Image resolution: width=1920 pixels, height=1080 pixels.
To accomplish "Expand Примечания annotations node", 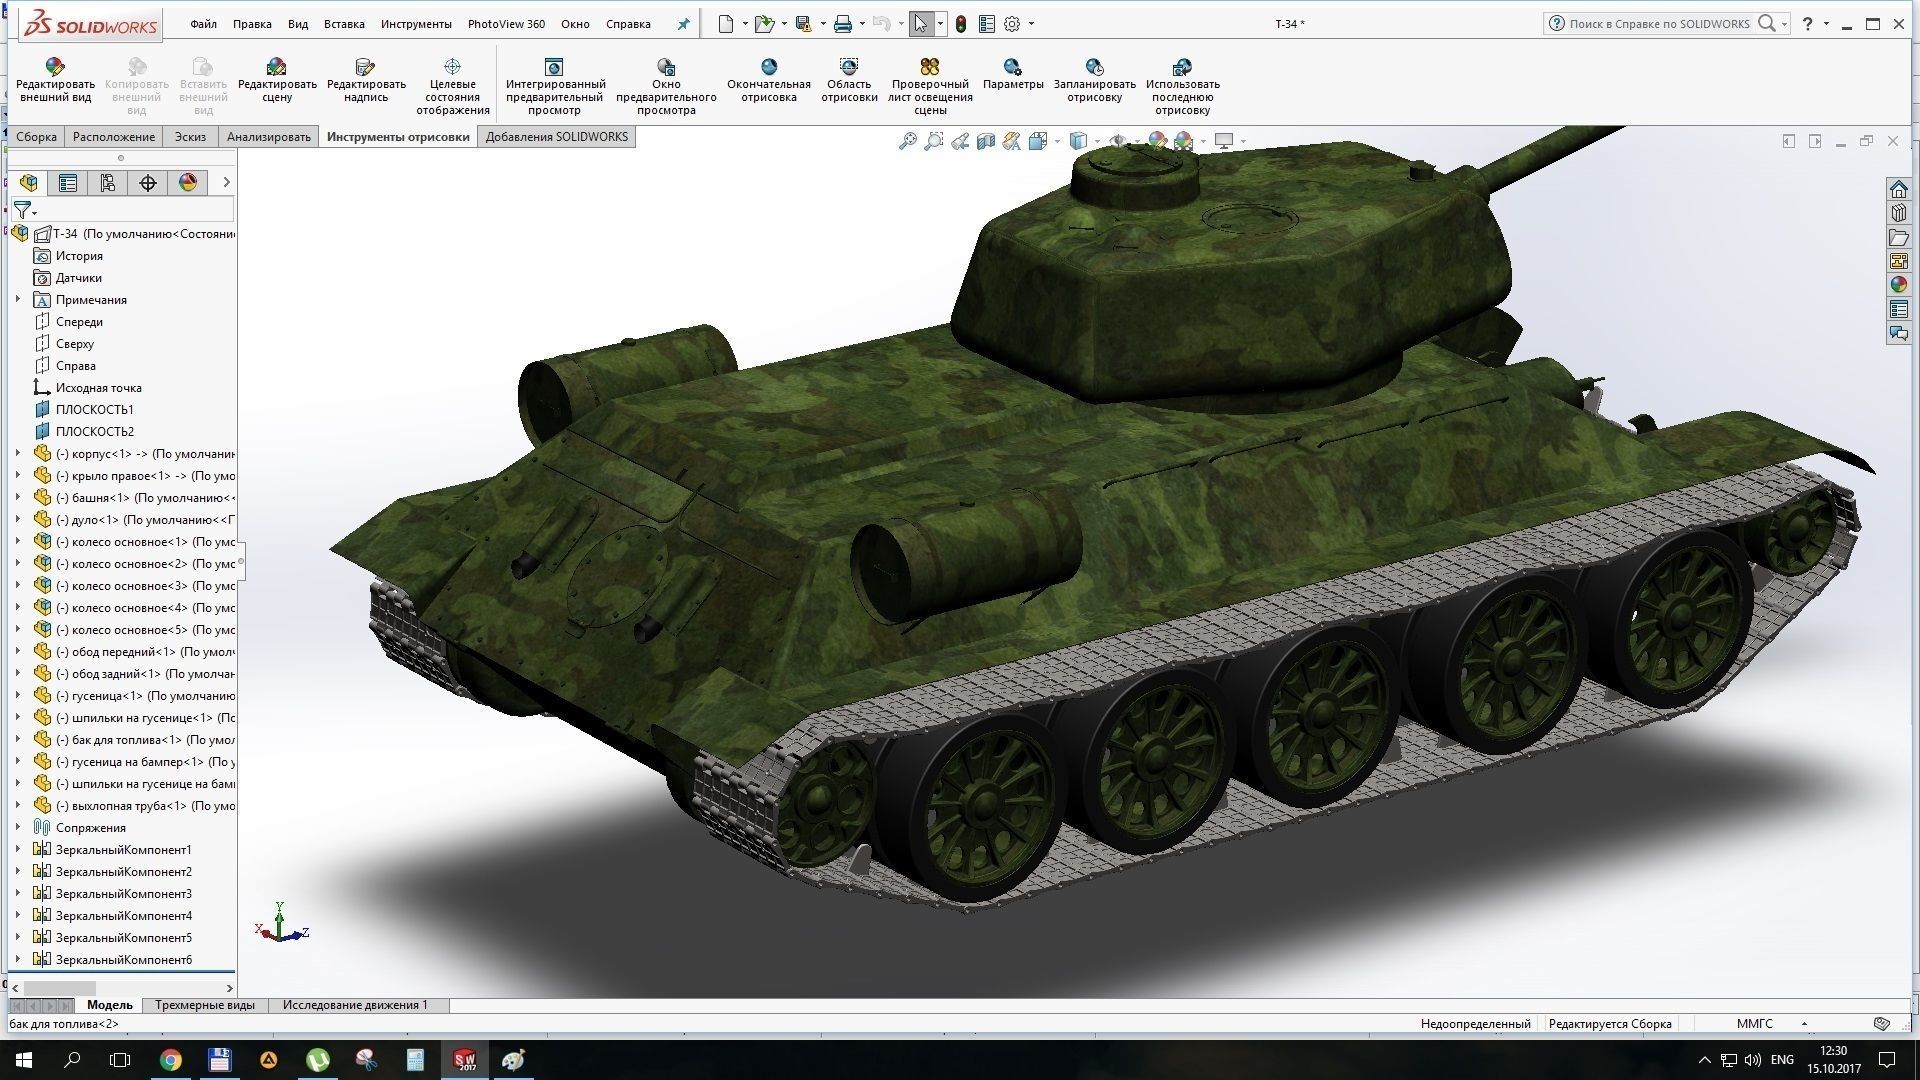I will (17, 299).
